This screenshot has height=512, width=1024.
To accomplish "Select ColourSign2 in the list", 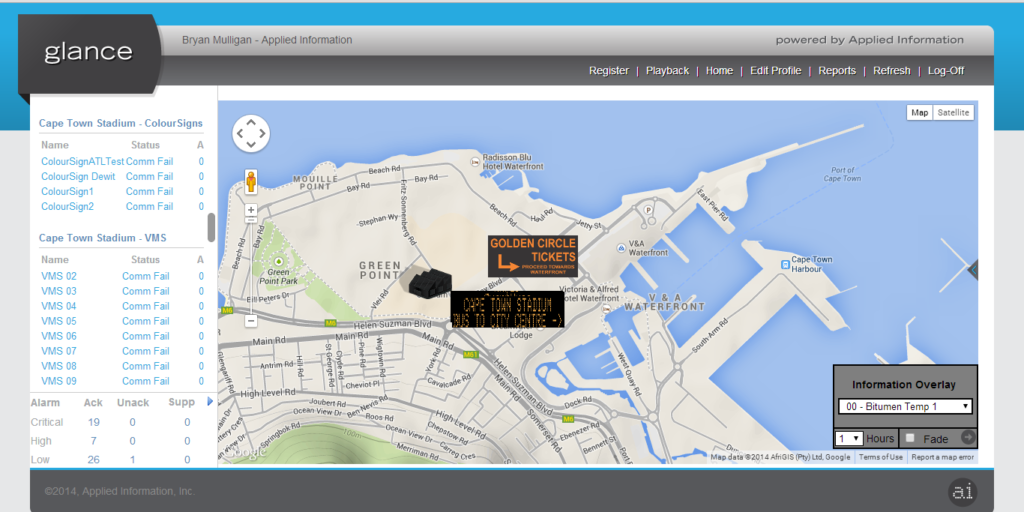I will [x=67, y=206].
